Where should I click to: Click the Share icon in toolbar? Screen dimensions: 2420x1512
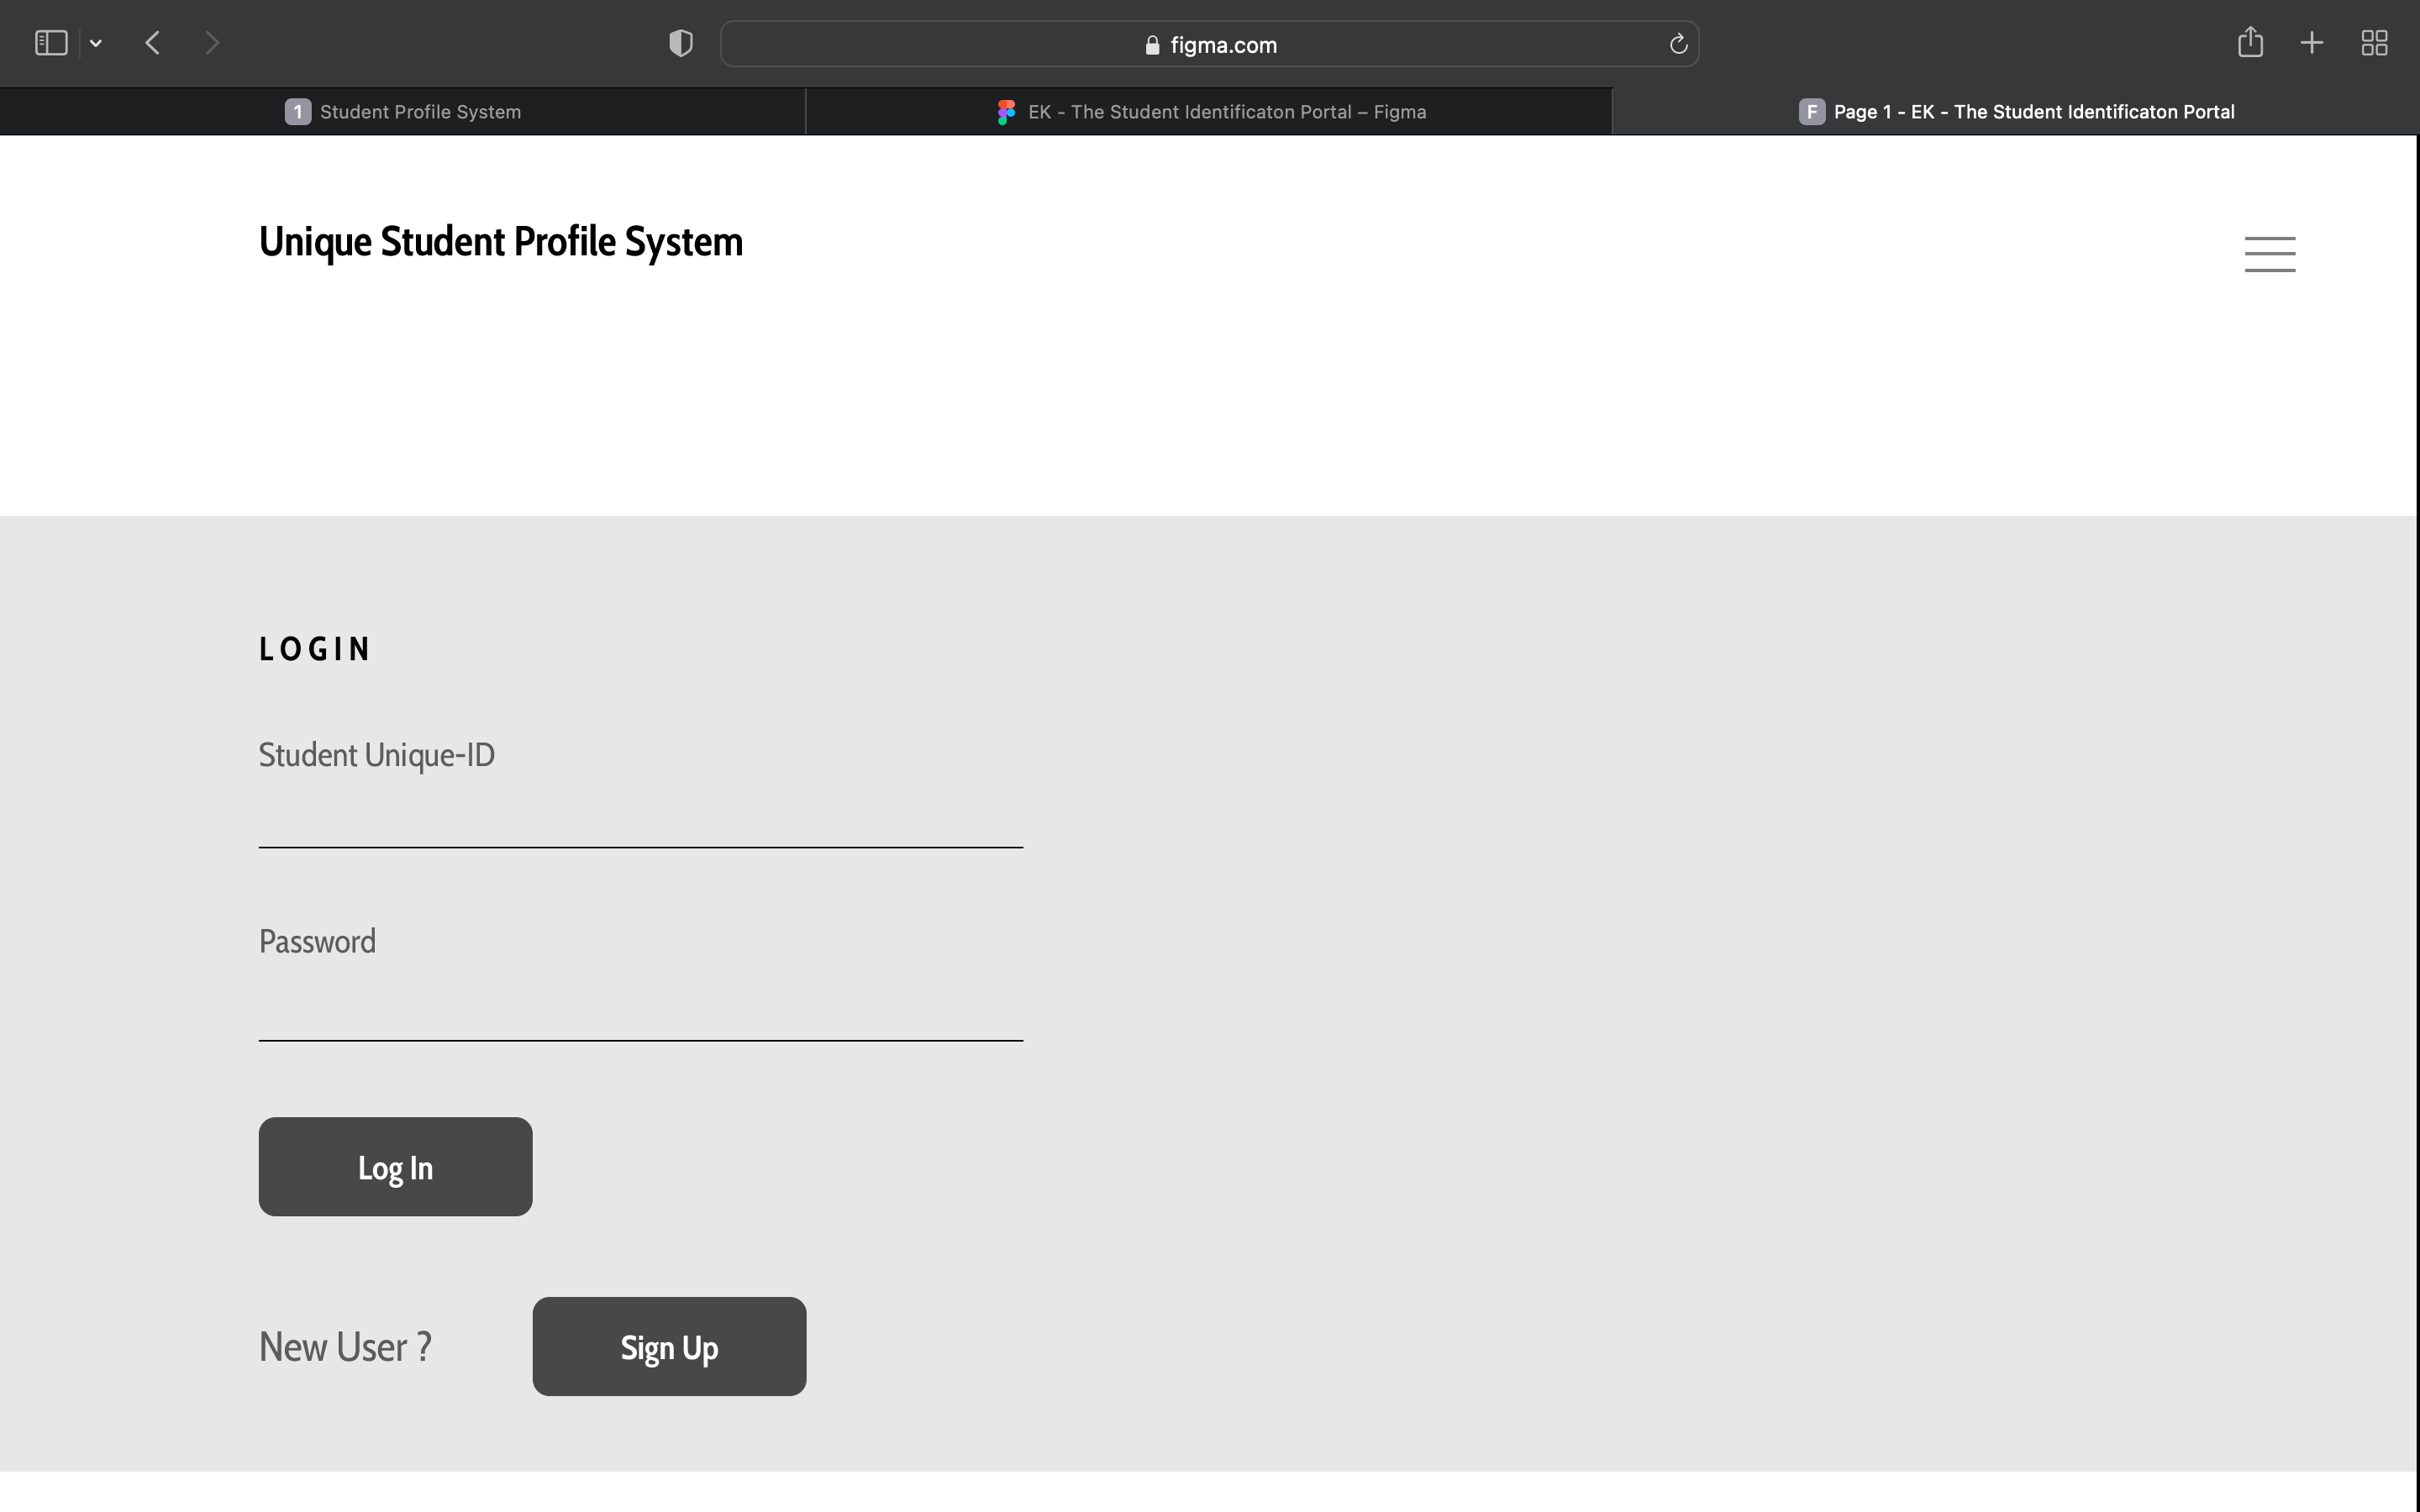(2250, 42)
